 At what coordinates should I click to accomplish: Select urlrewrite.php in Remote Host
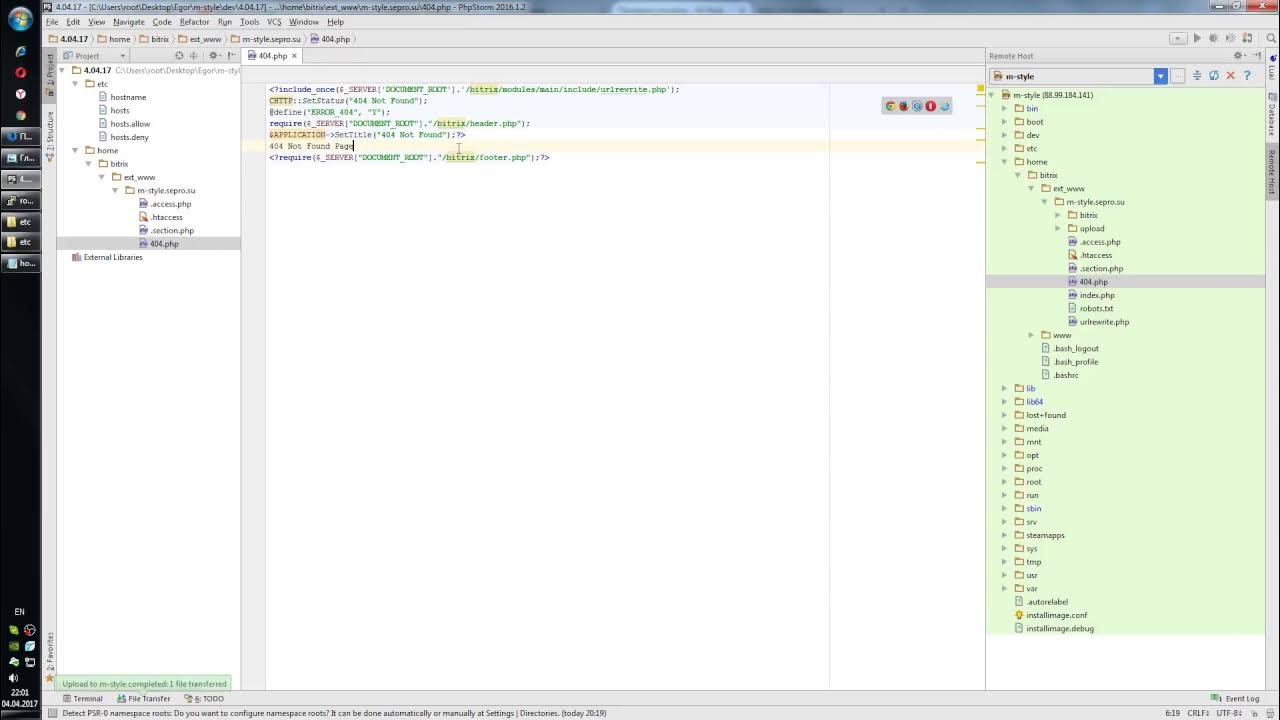pos(1098,322)
